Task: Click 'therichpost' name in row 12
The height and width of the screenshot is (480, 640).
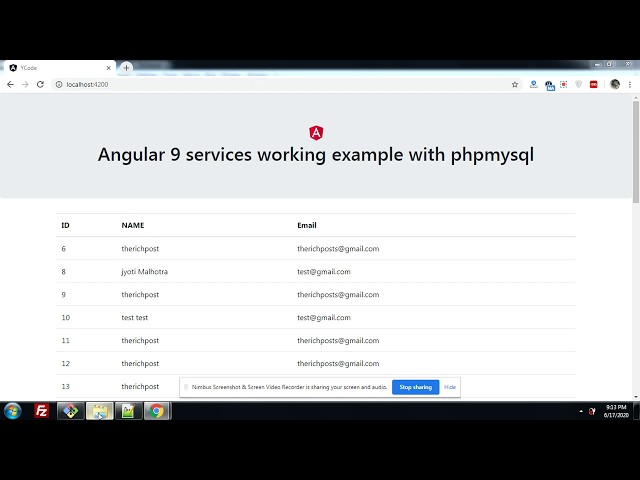Action: click(140, 364)
